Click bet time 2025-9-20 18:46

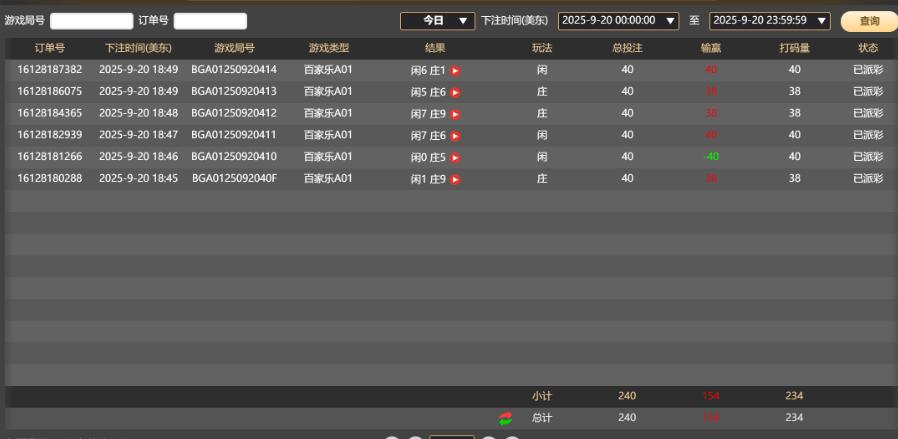(139, 157)
